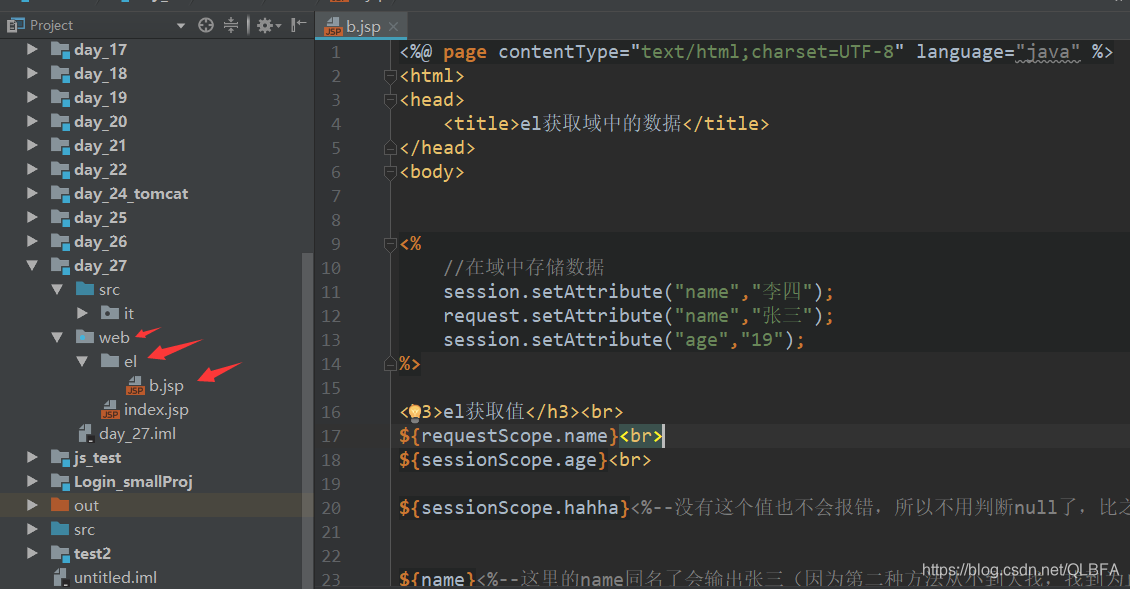
Task: Expand the day_17 module
Action: (32, 49)
